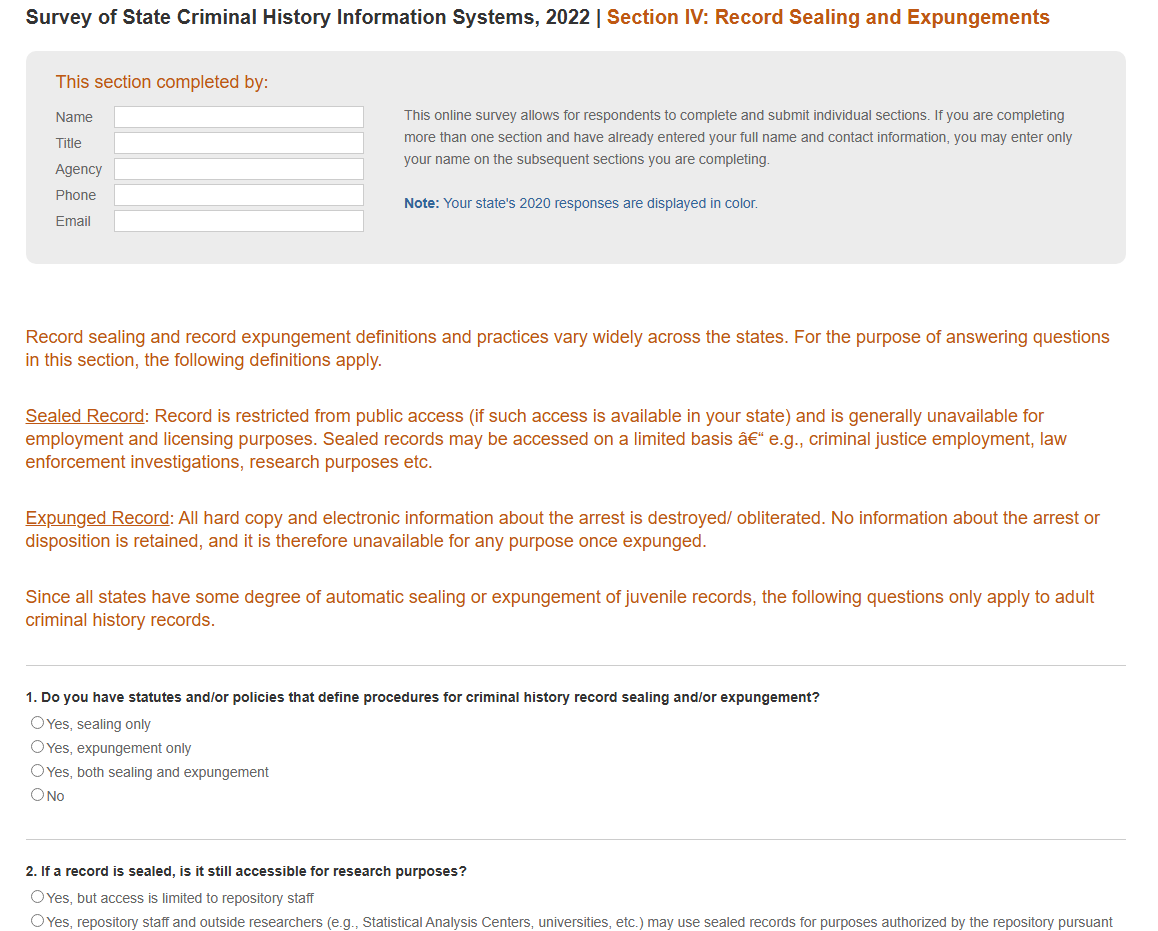Click the underlined "Sealed Record" term

point(85,416)
